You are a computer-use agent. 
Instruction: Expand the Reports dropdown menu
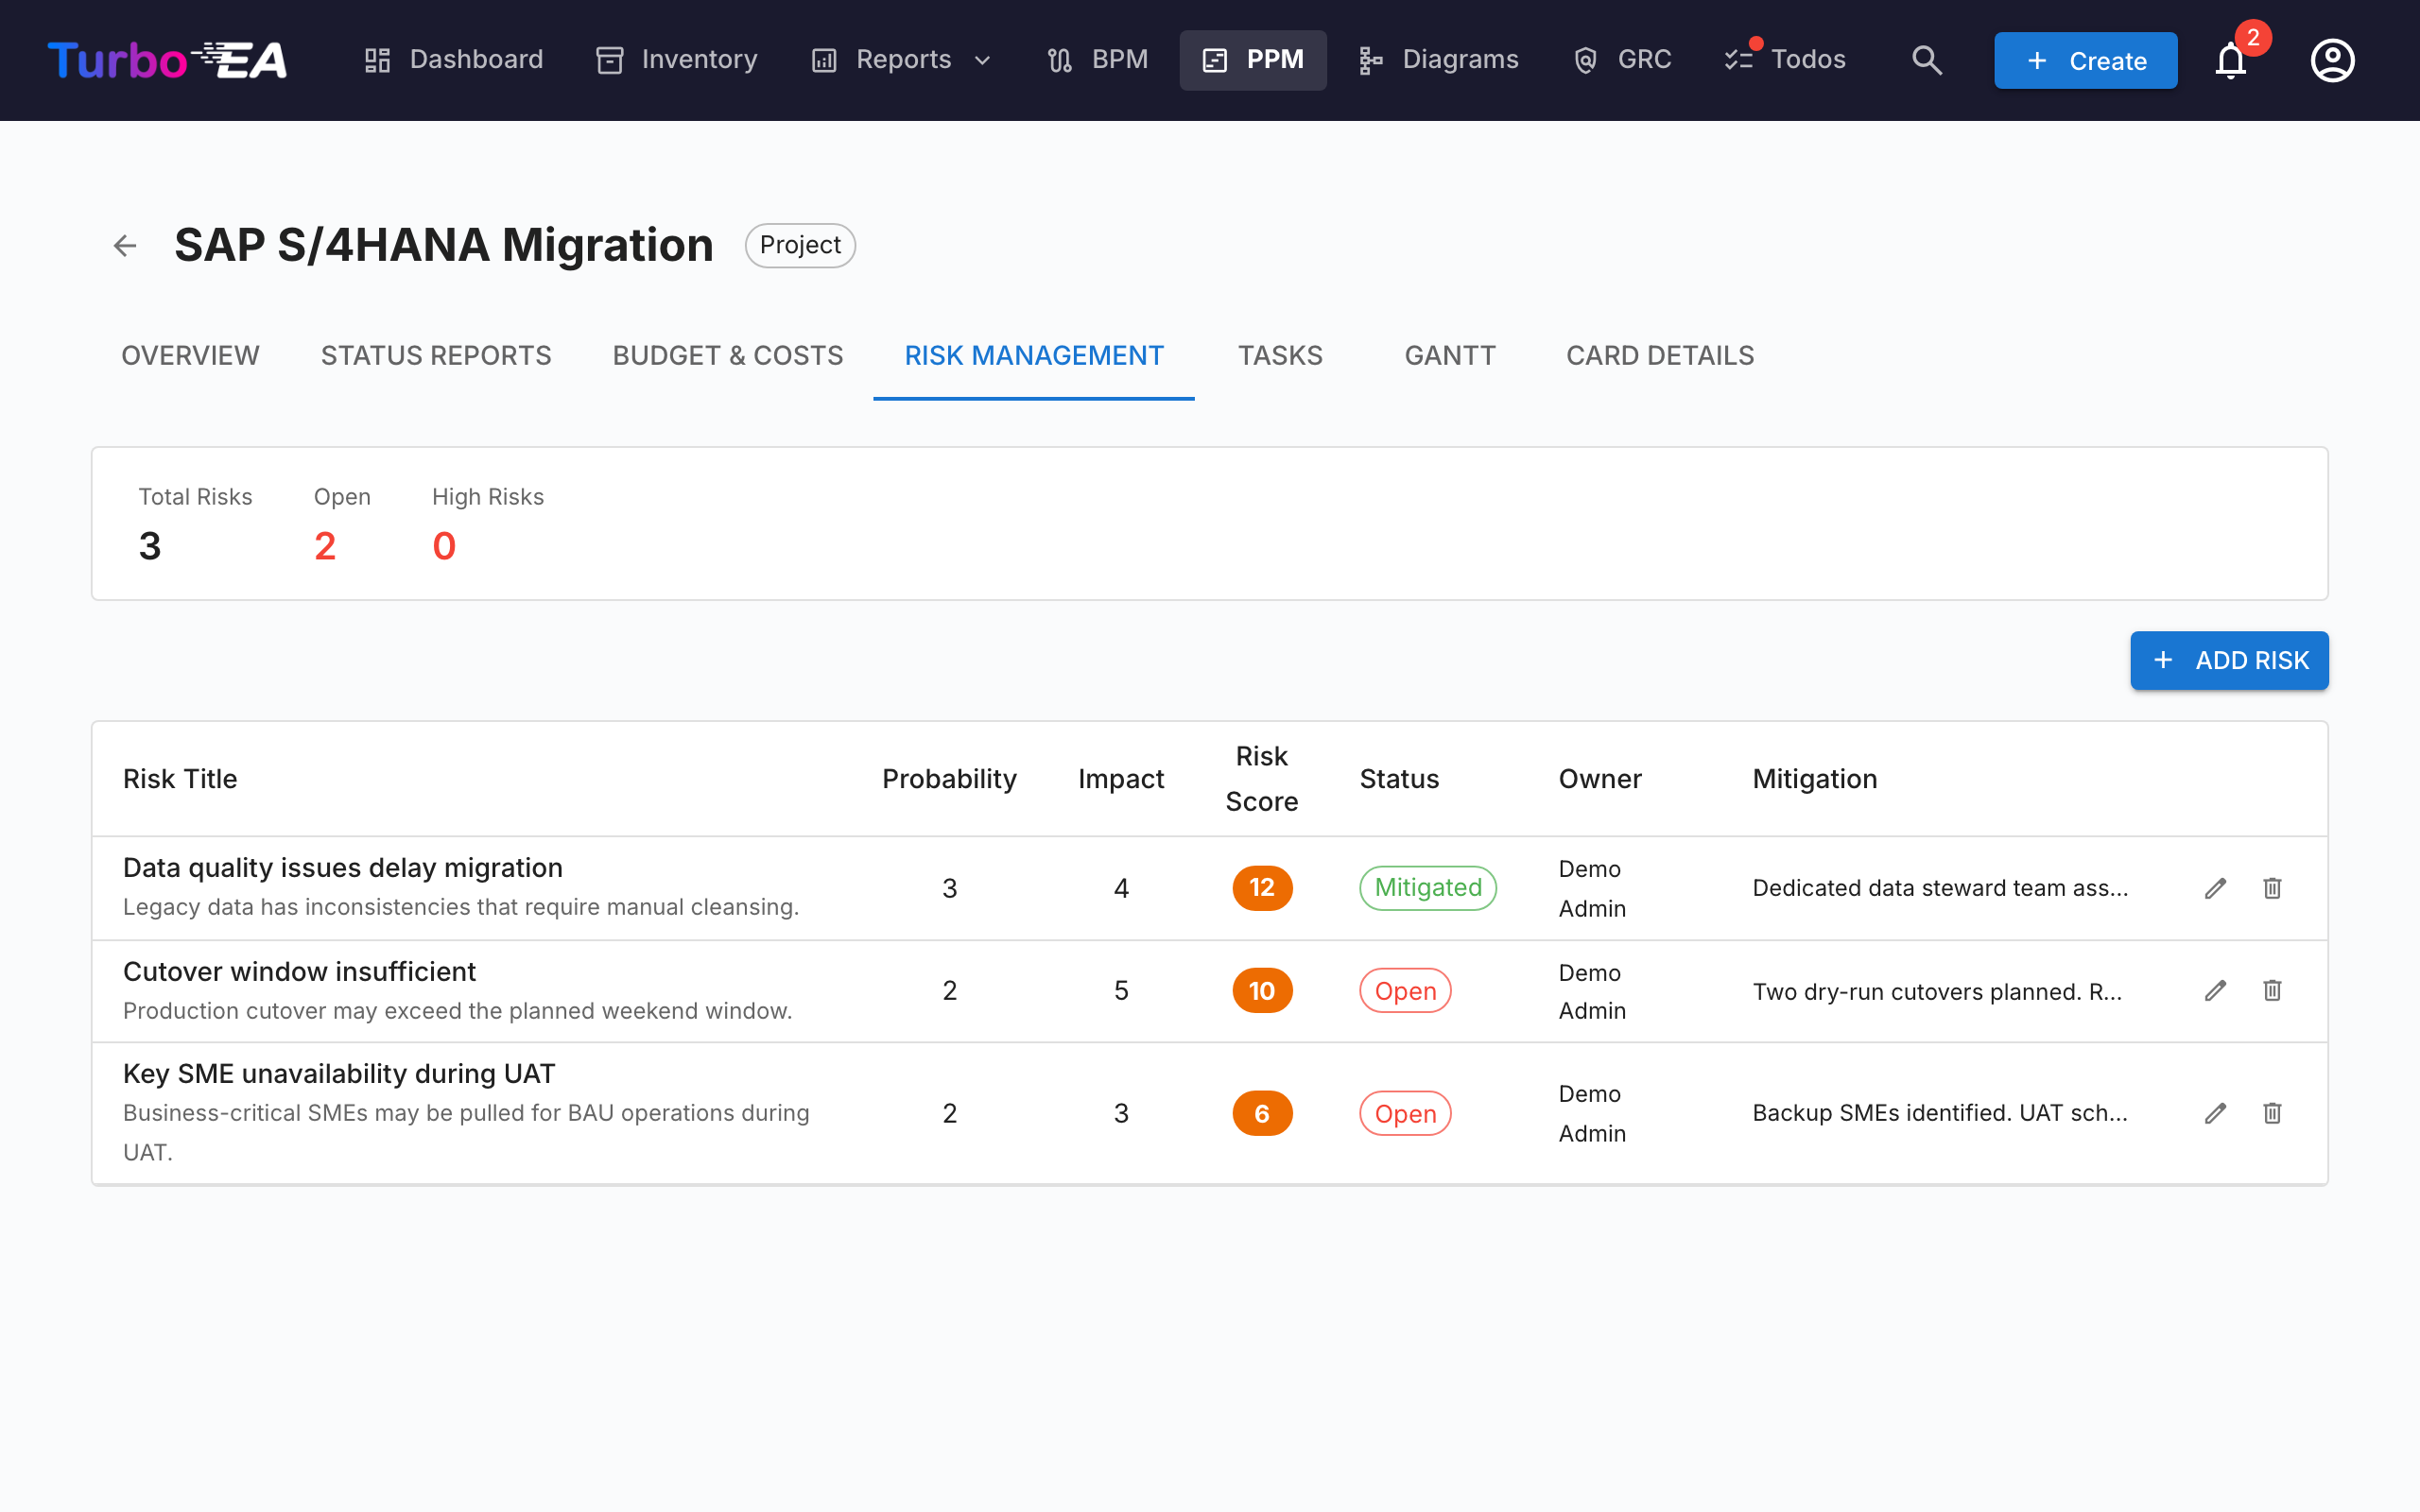click(x=902, y=60)
